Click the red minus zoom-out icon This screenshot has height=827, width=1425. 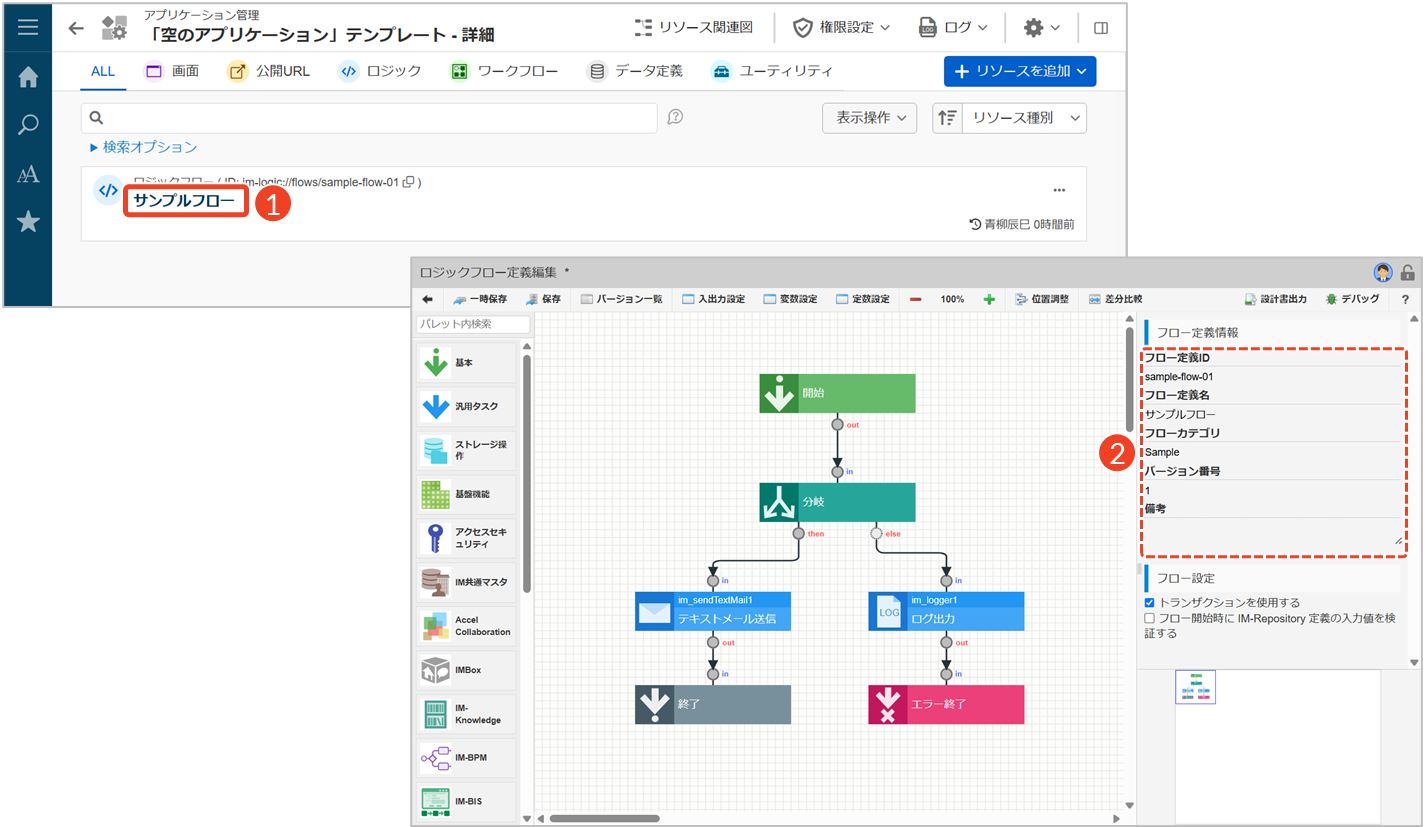[x=915, y=299]
